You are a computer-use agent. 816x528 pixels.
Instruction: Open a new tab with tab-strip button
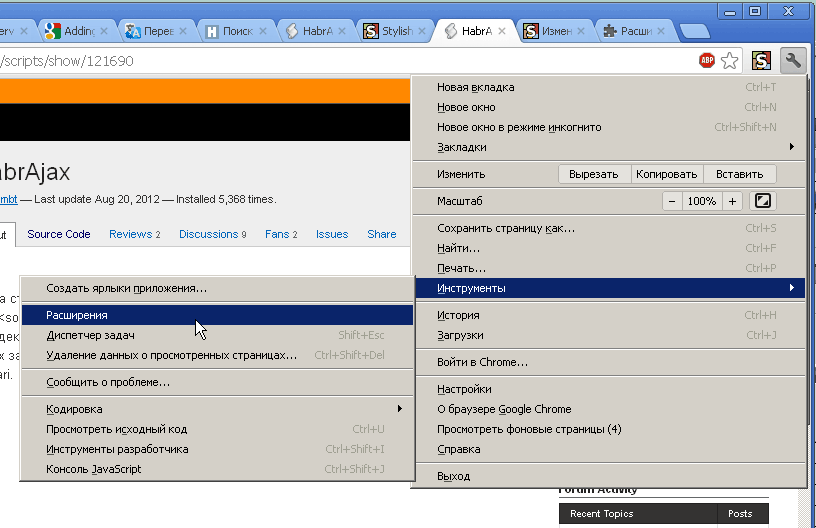click(x=695, y=32)
